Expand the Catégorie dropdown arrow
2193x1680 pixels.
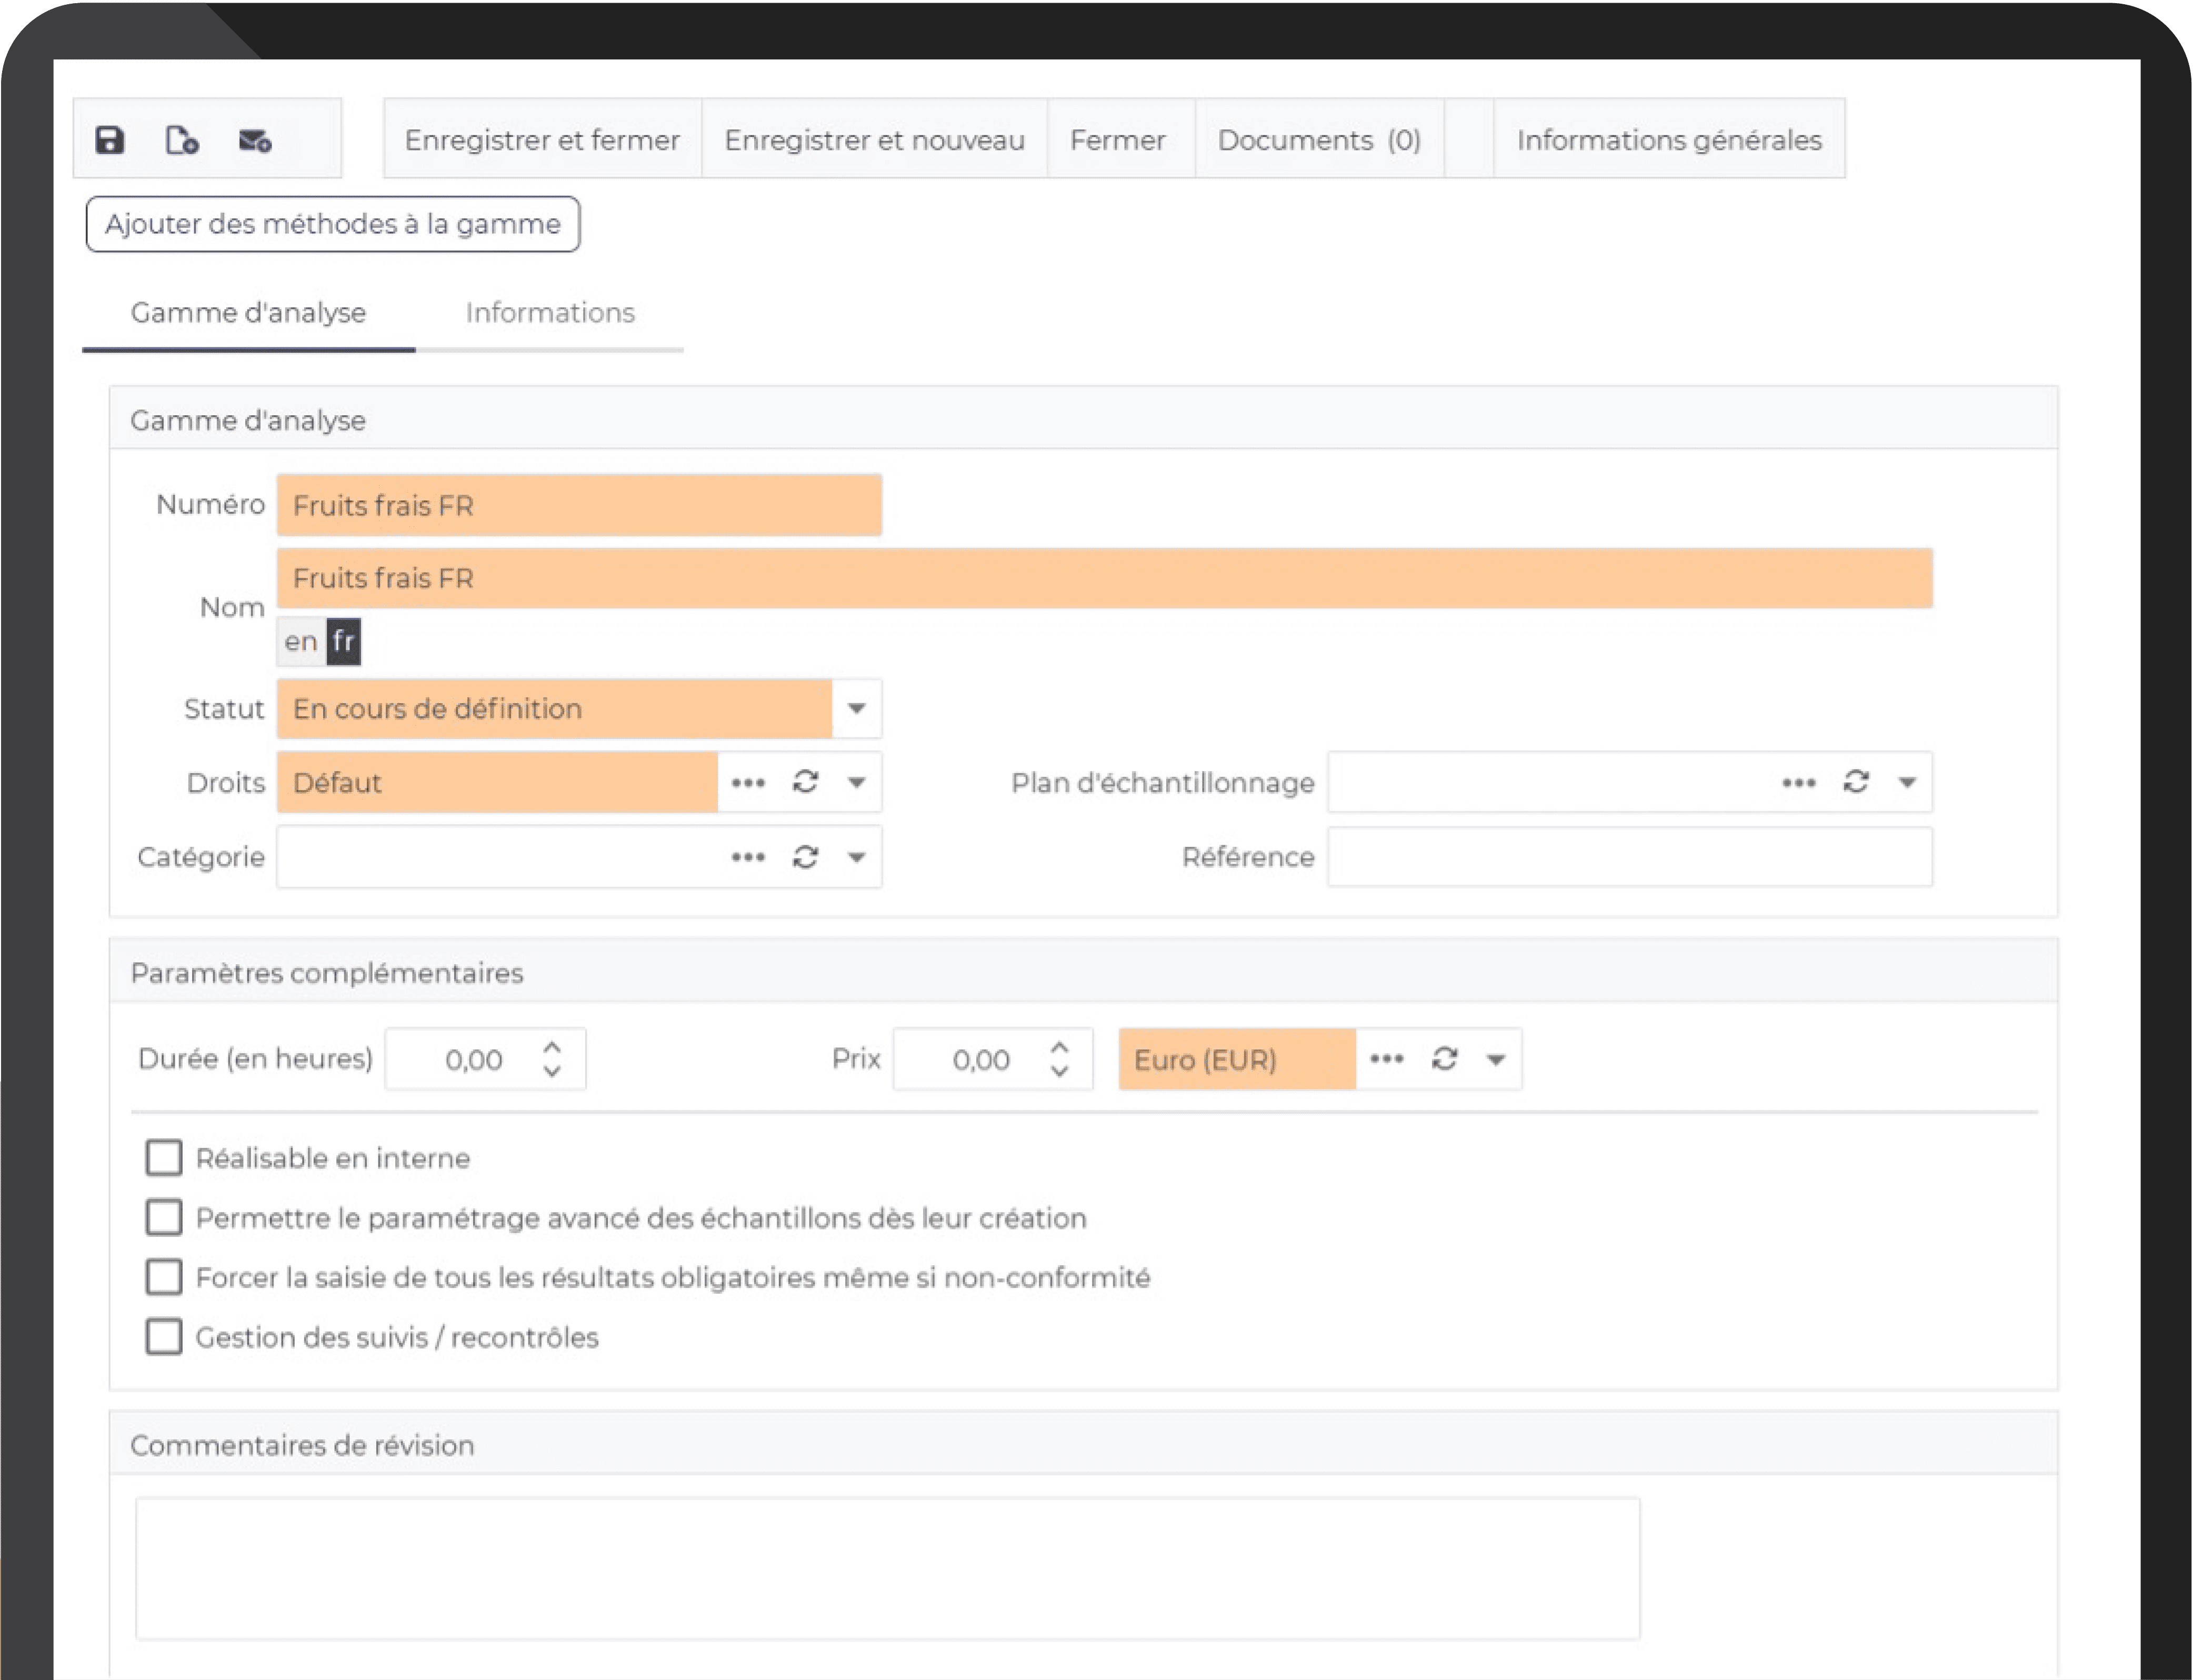coord(856,857)
